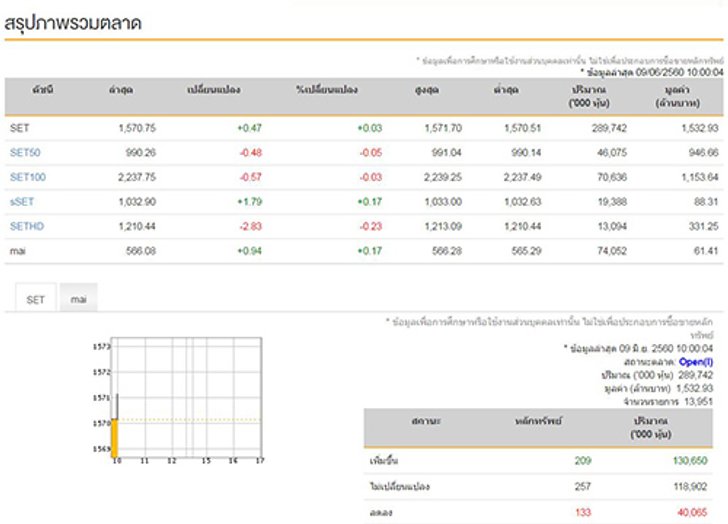Click the SET intraday chart image

click(x=178, y=401)
